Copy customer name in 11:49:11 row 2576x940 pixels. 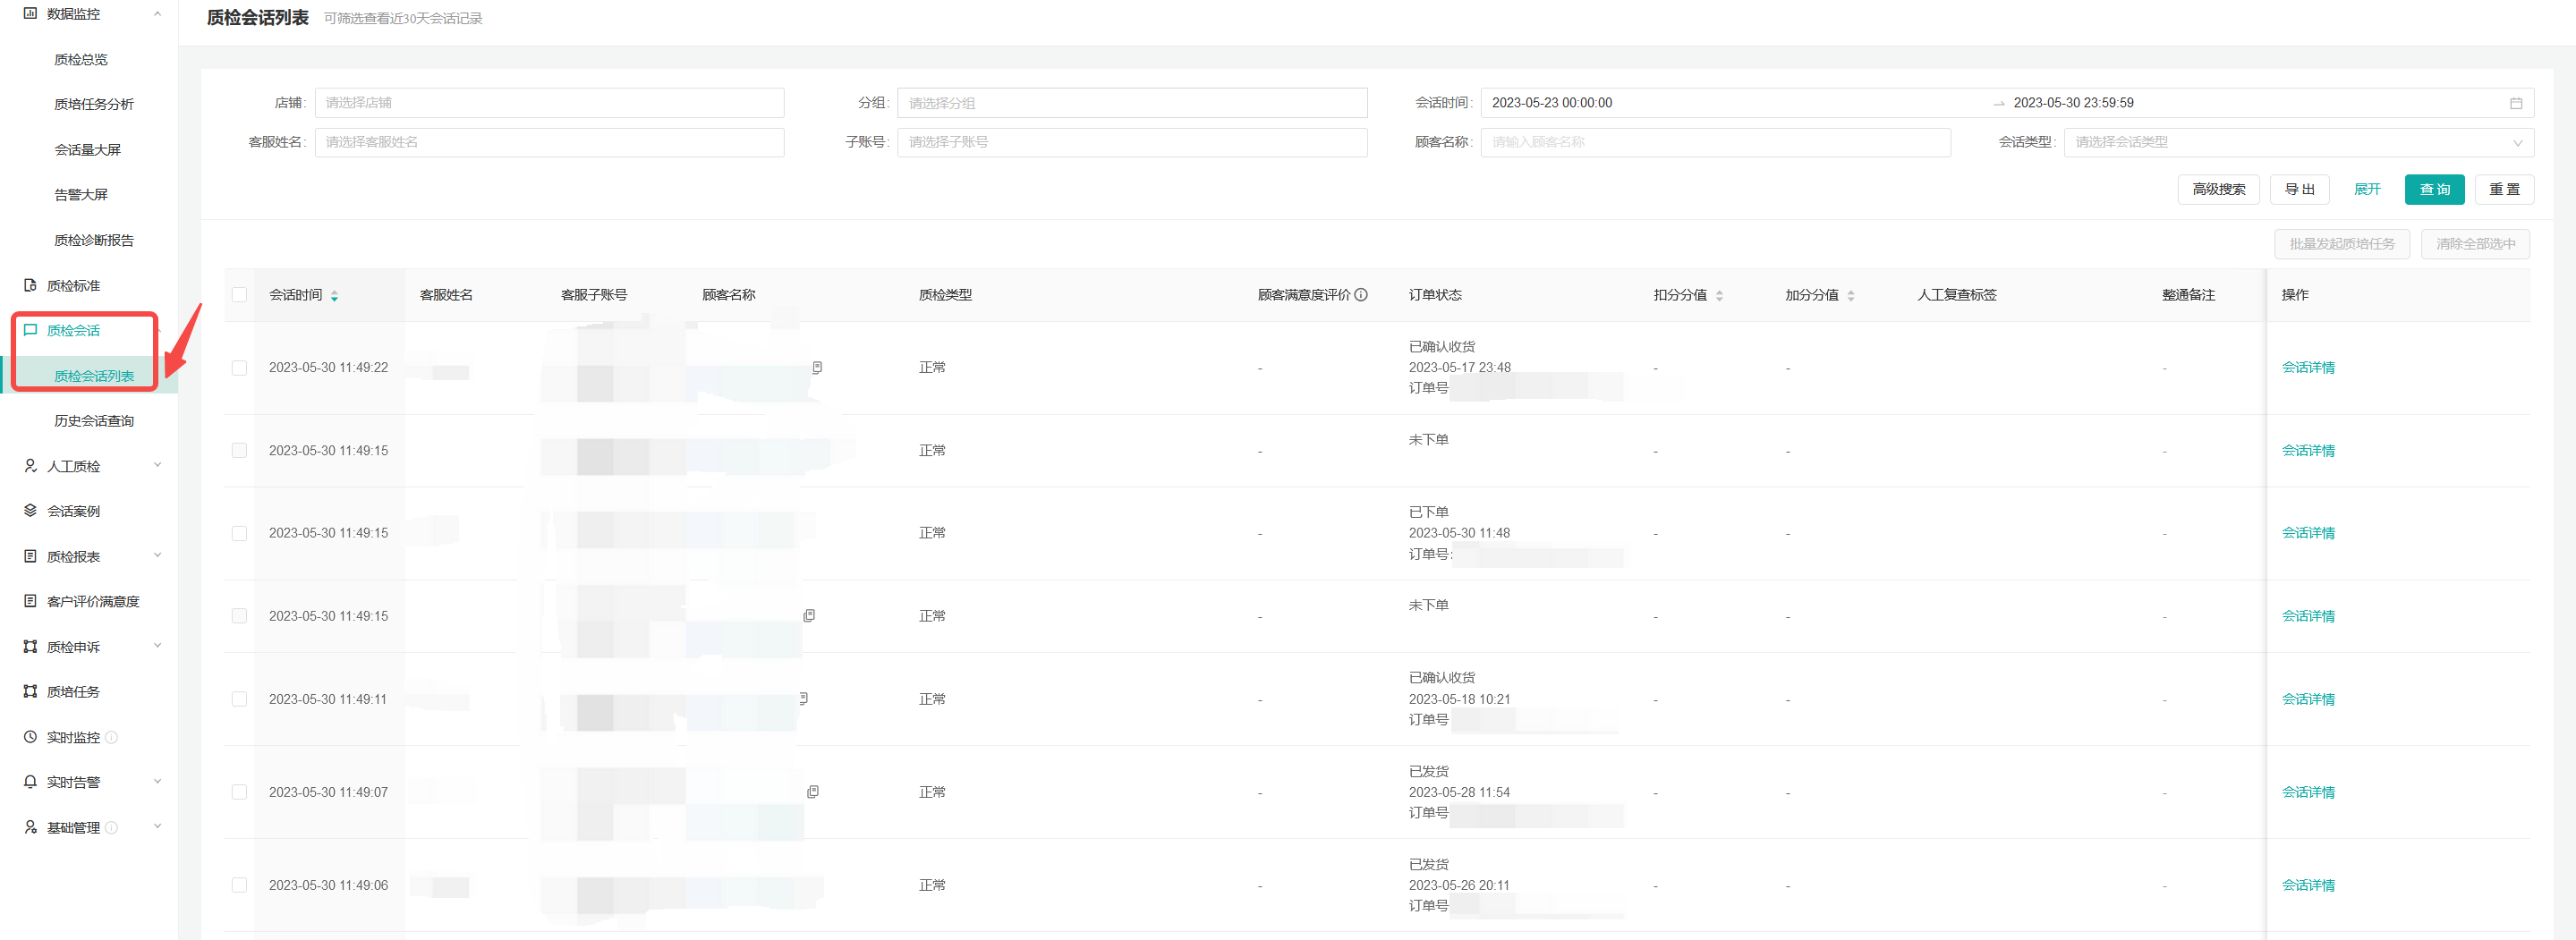click(803, 699)
